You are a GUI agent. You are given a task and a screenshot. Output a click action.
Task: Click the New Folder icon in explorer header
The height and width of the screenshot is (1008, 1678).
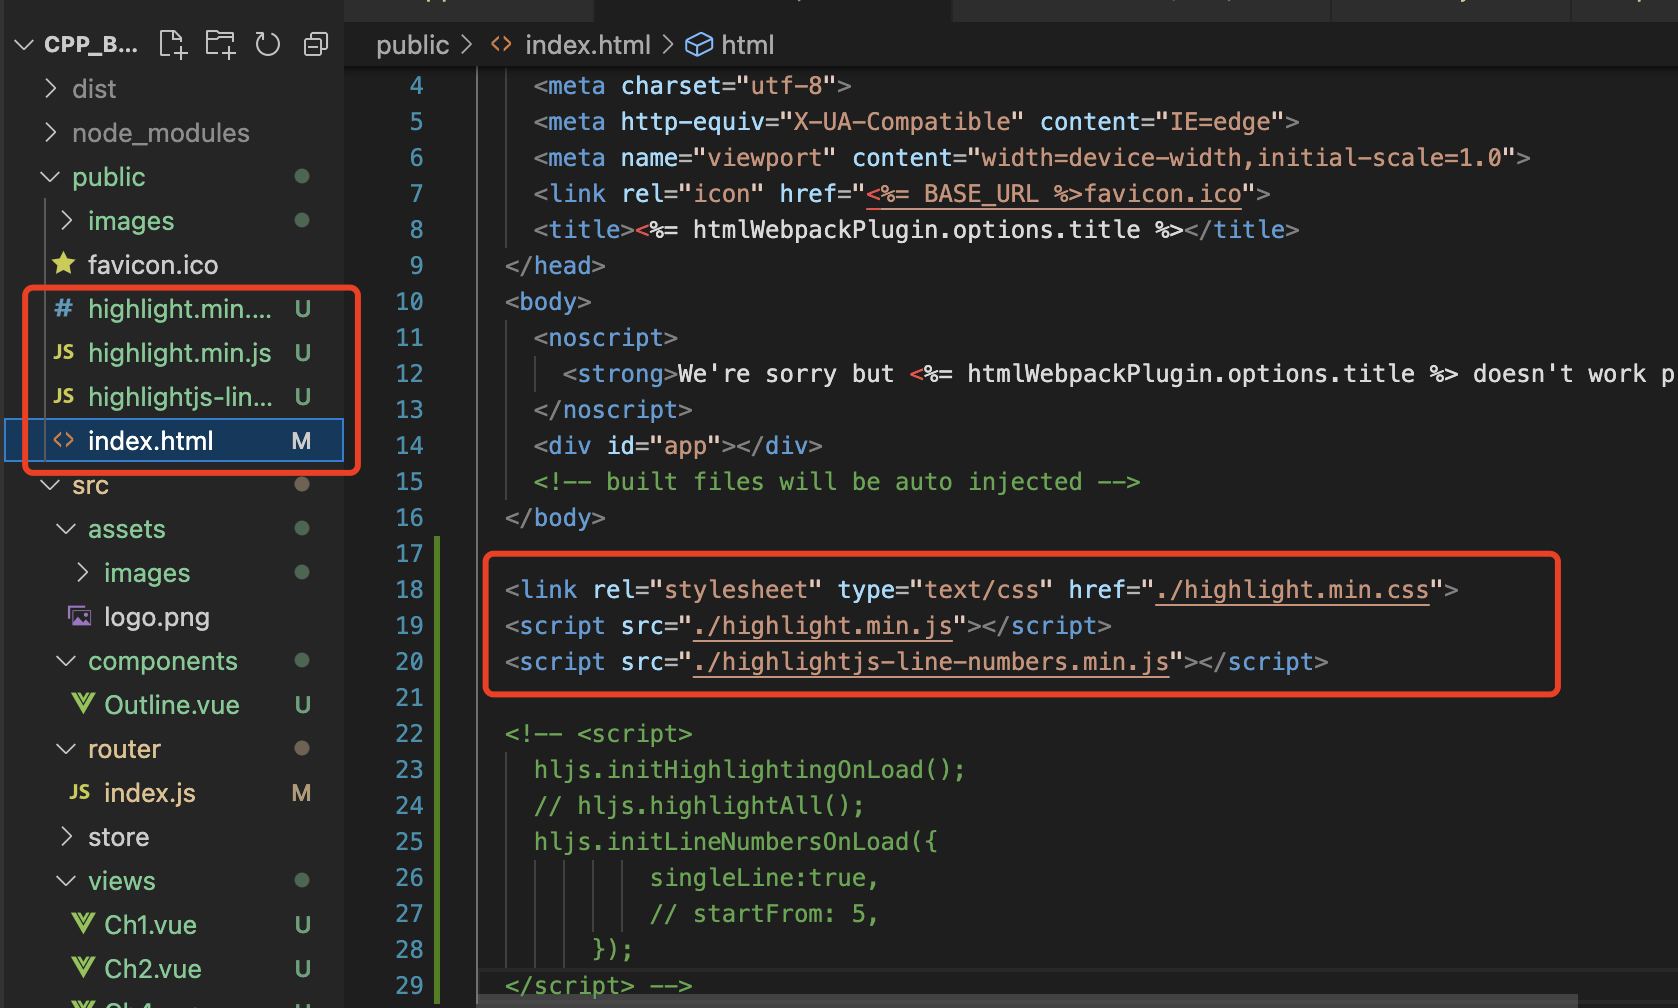(220, 44)
